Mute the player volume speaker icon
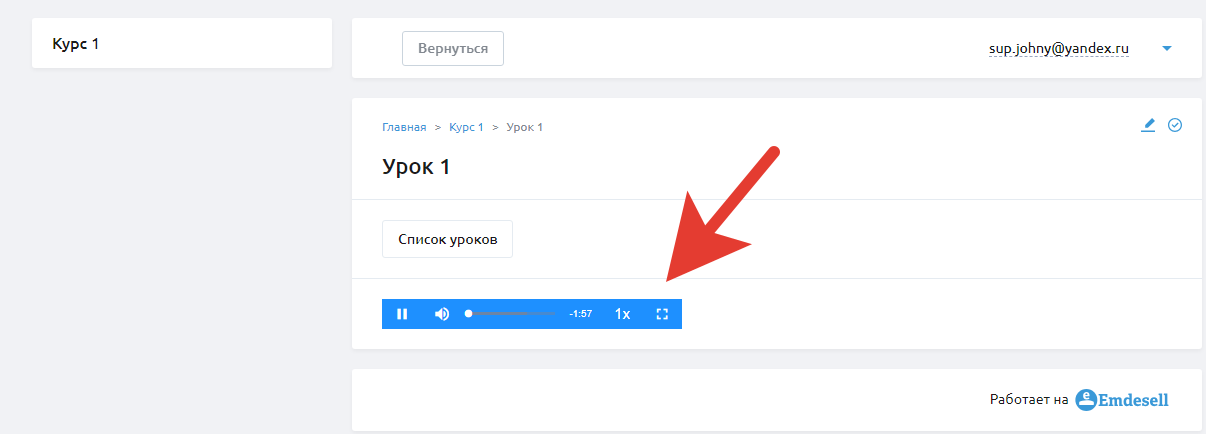This screenshot has width=1206, height=434. click(441, 314)
